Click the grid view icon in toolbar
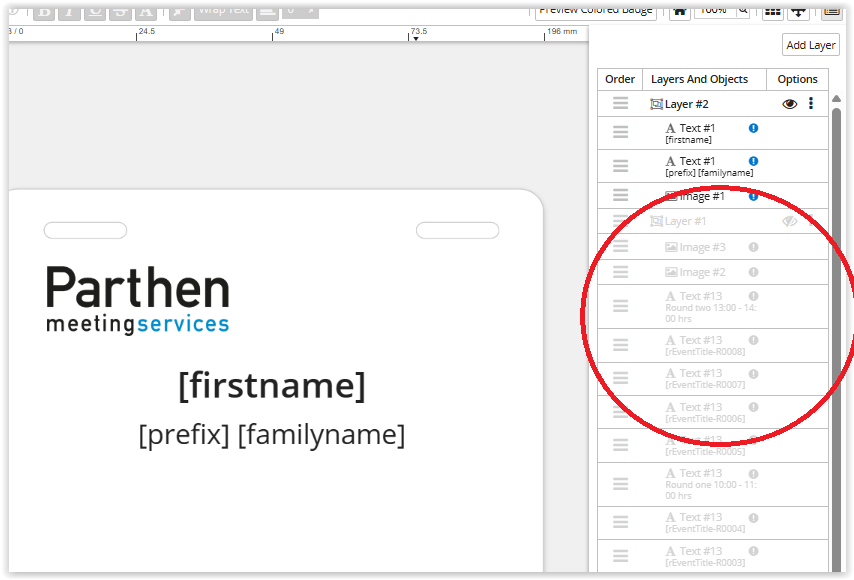The height and width of the screenshot is (580, 854). [x=772, y=10]
